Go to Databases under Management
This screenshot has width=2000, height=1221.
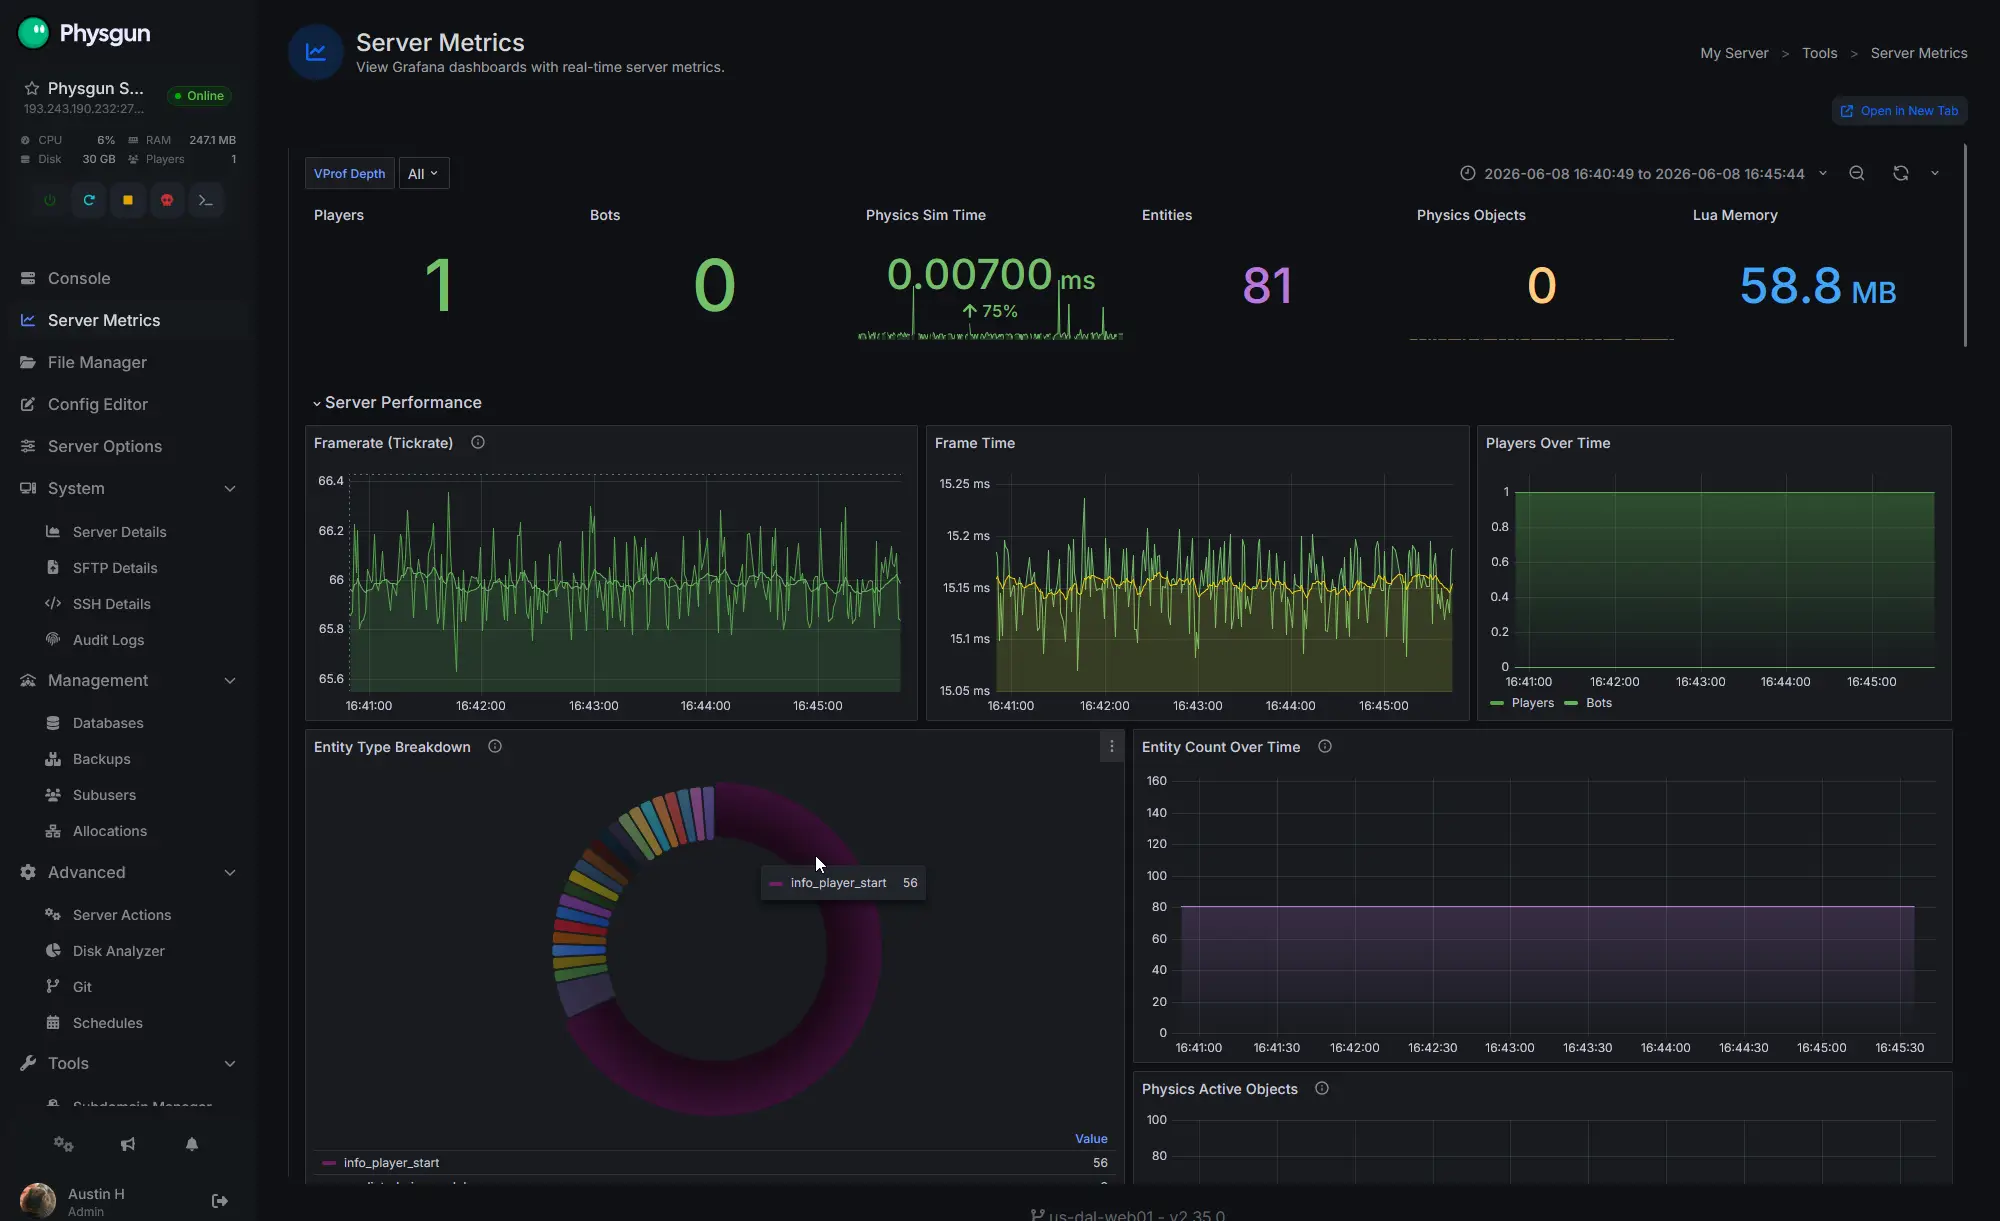(x=108, y=722)
